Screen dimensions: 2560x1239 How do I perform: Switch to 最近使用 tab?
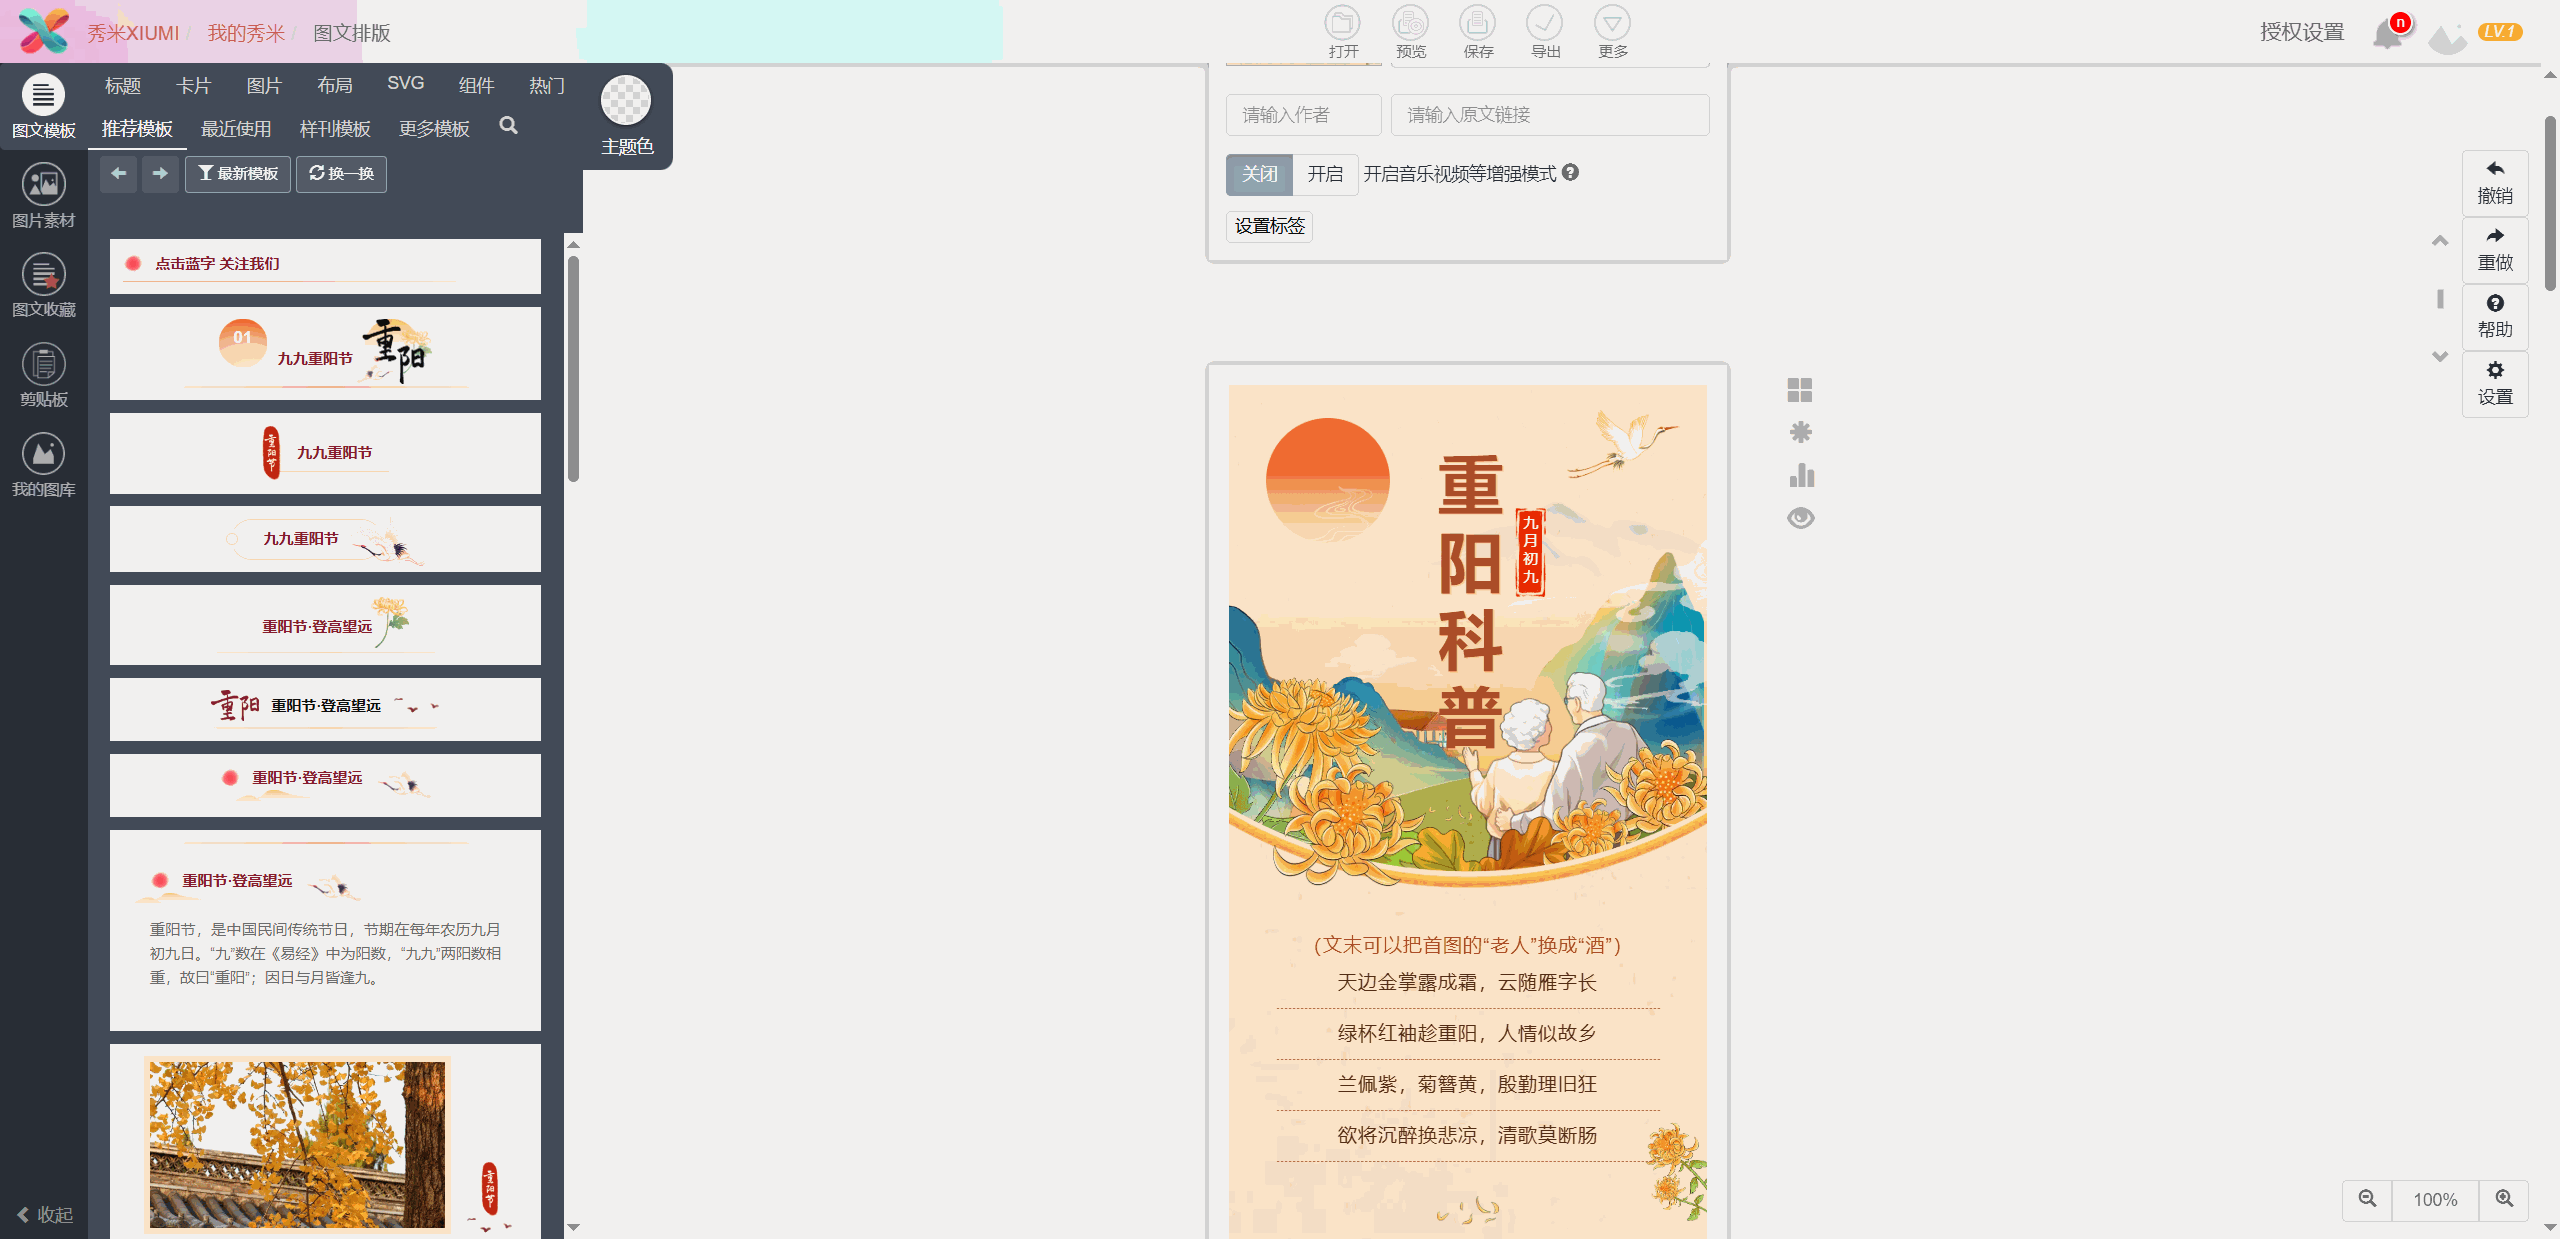coord(236,129)
